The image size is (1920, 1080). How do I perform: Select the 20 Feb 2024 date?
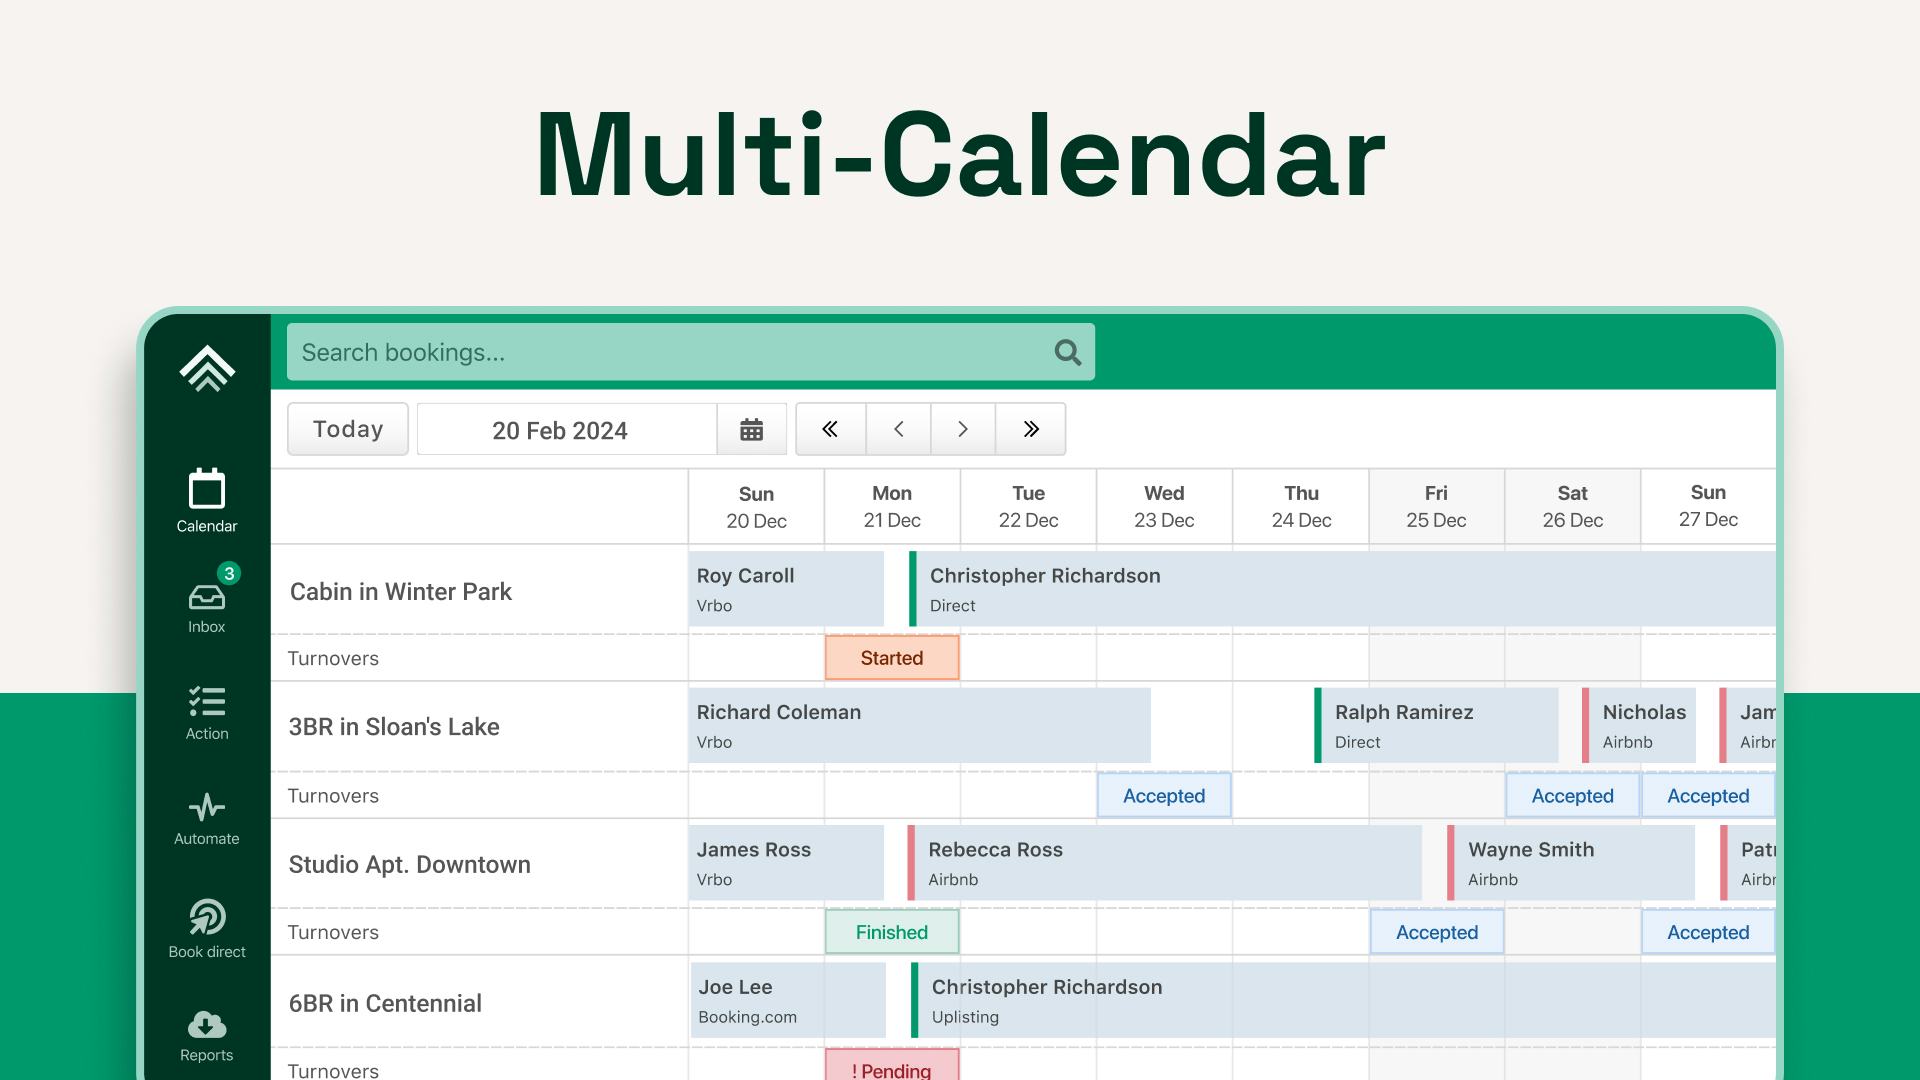click(x=559, y=429)
